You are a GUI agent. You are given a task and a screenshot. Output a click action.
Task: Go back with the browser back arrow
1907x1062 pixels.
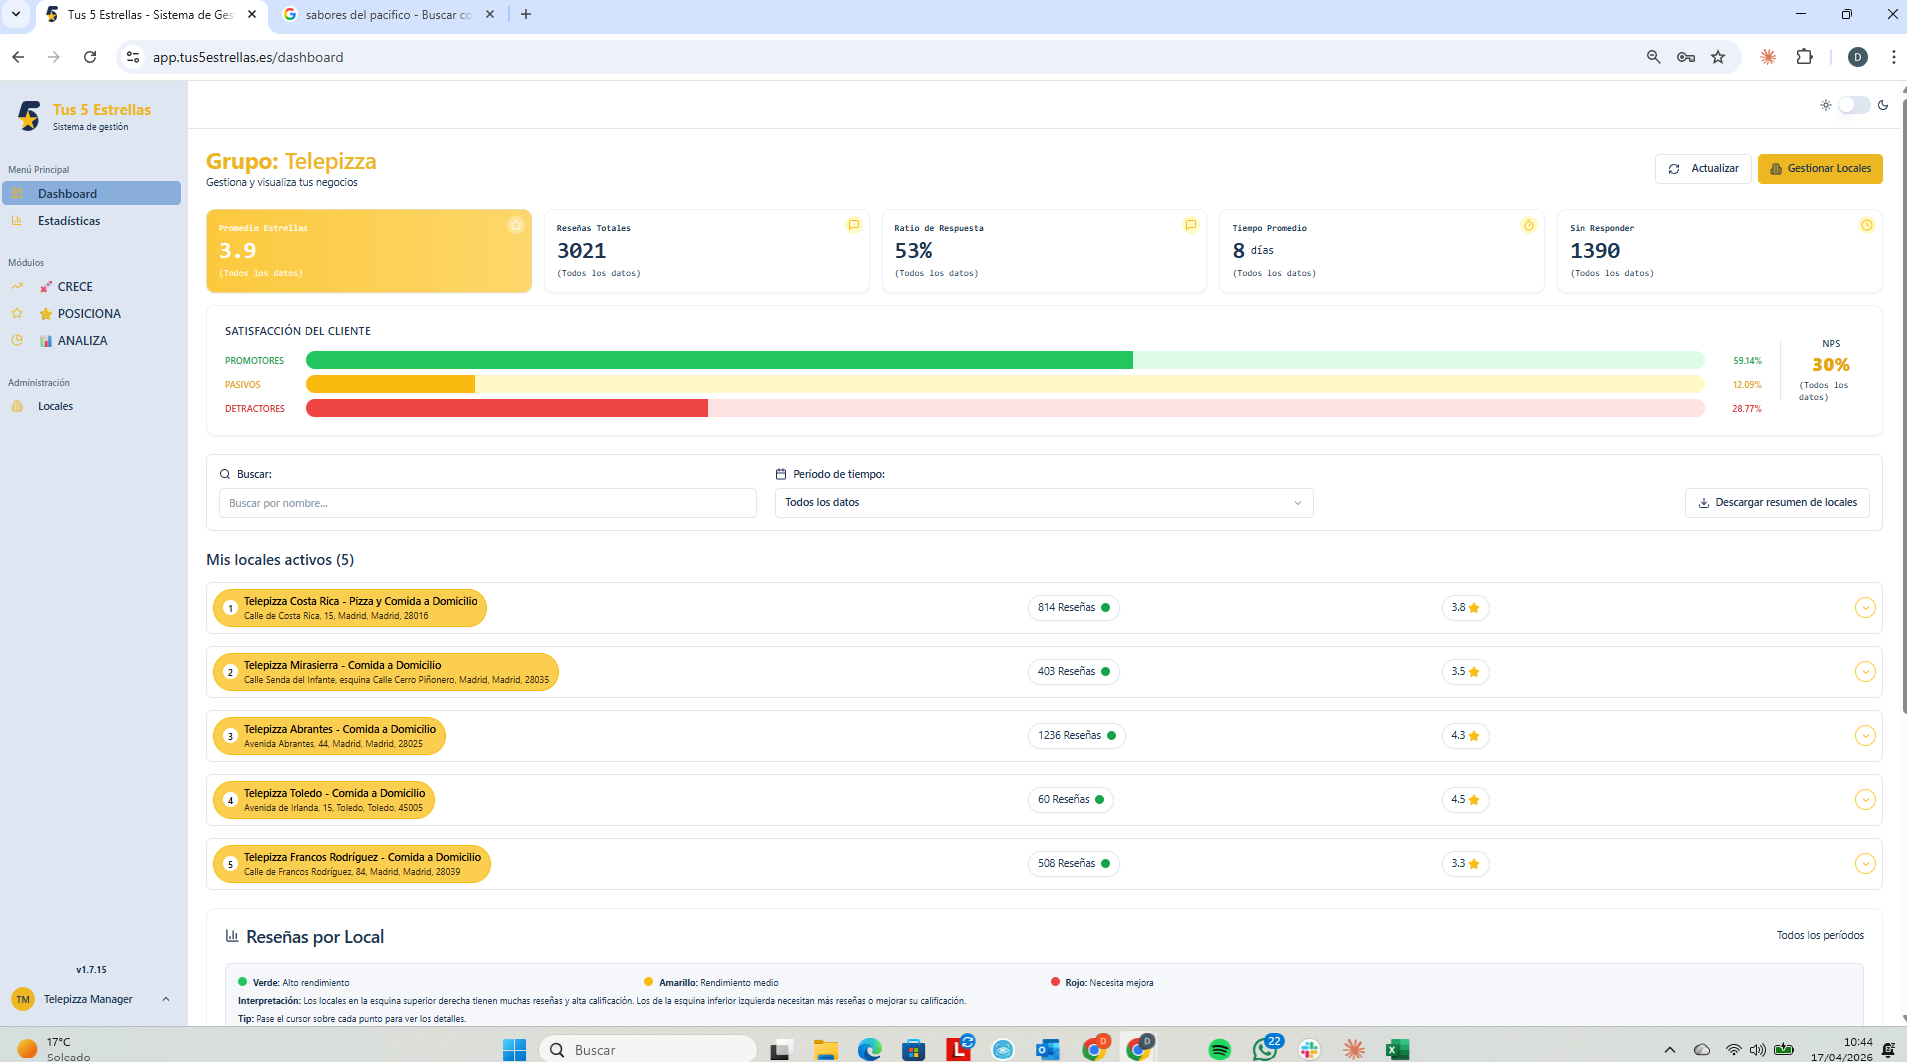[18, 57]
